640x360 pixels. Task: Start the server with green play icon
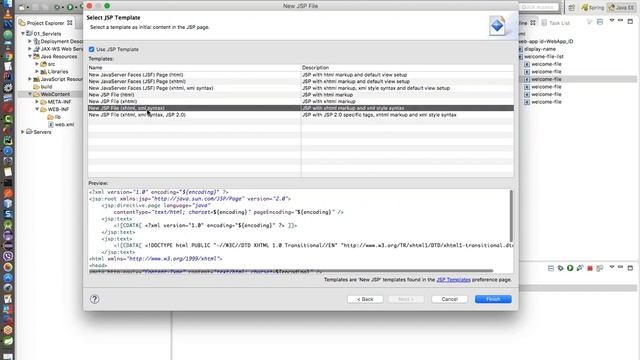pyautogui.click(x=570, y=268)
